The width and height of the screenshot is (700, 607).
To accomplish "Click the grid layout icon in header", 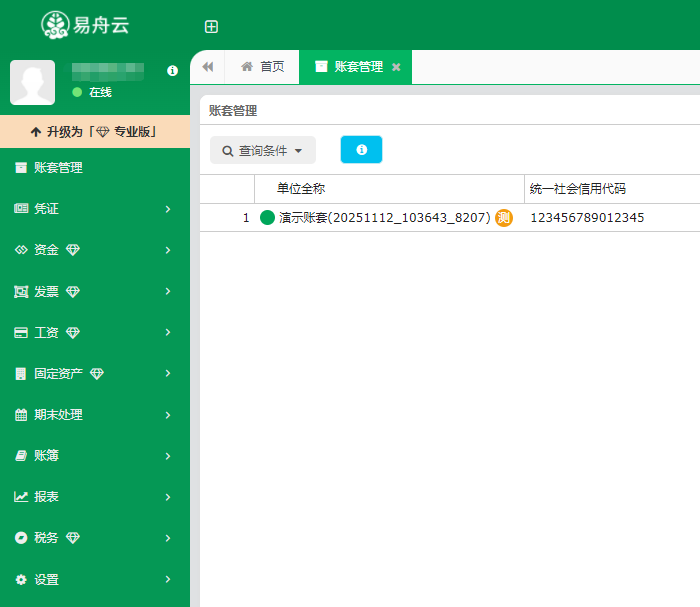I will click(211, 27).
